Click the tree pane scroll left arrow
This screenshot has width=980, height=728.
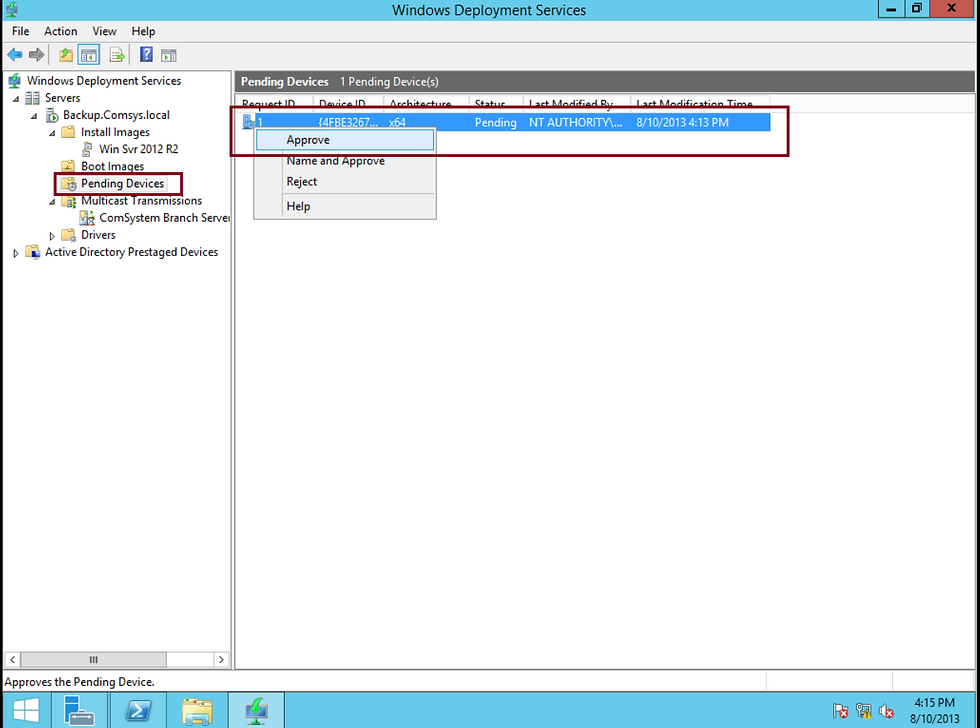pyautogui.click(x=12, y=659)
